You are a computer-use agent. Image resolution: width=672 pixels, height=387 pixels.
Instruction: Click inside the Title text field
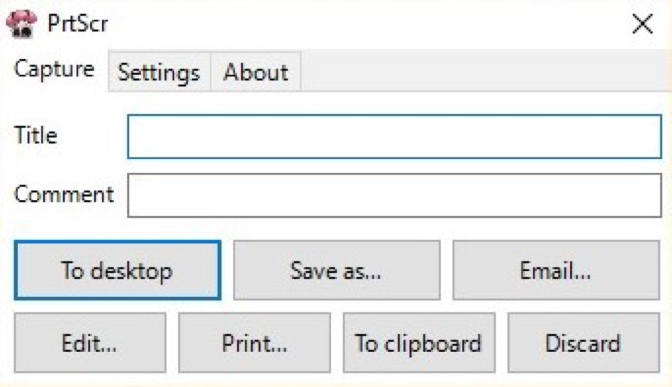tap(394, 136)
